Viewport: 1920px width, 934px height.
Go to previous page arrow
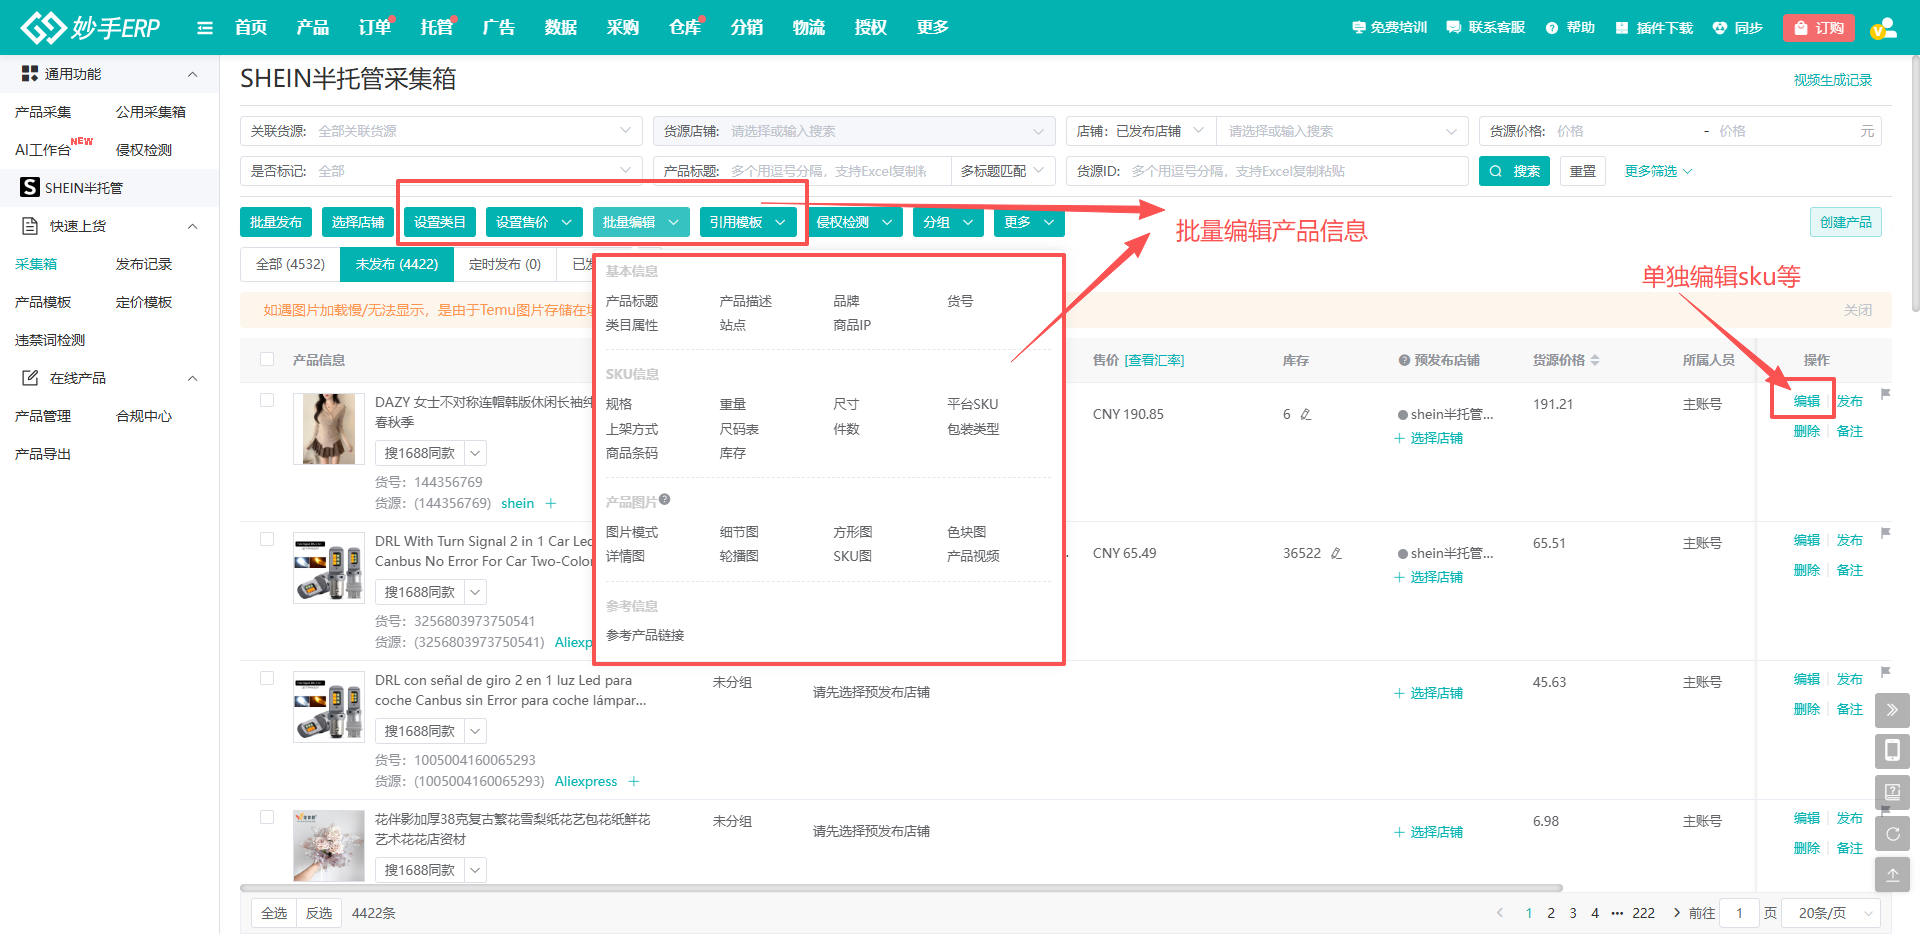pos(1500,913)
